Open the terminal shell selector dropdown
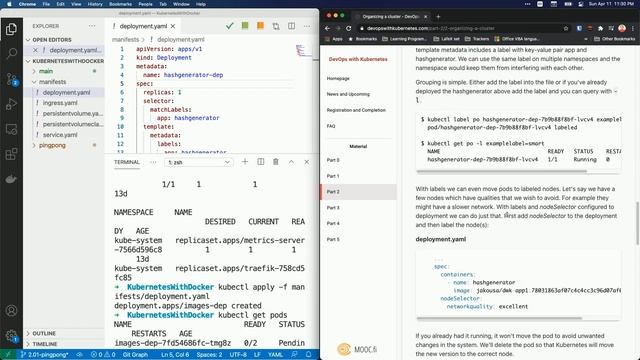This screenshot has width=640, height=360. tap(199, 162)
